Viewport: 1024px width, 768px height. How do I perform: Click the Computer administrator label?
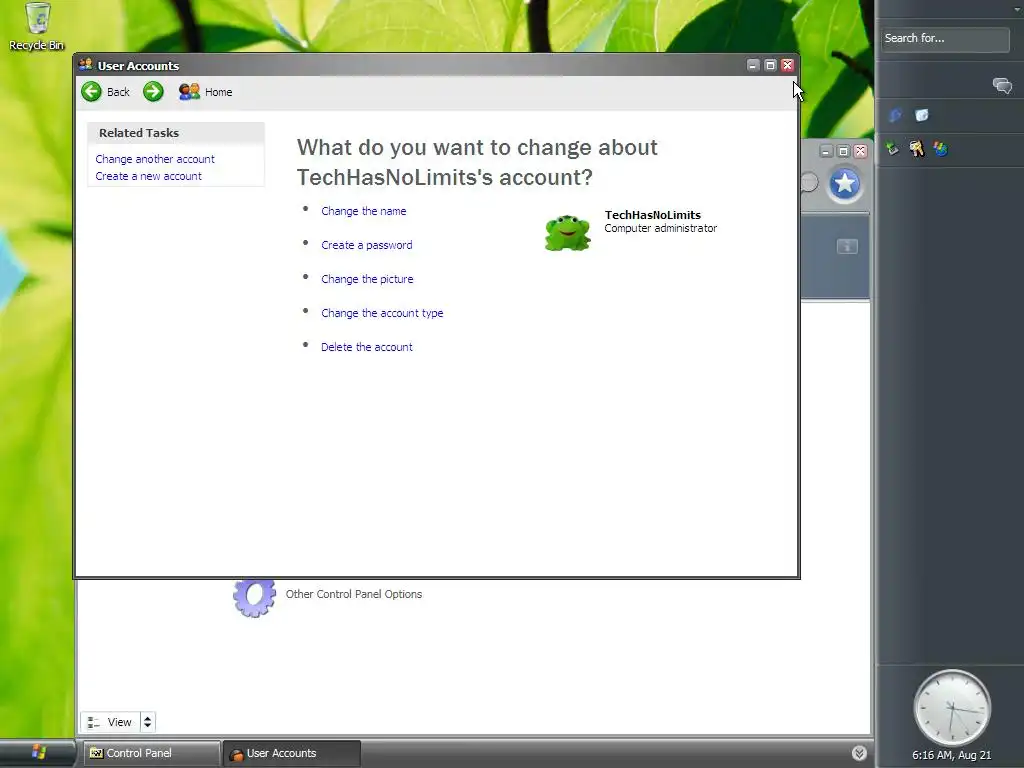[x=660, y=228]
